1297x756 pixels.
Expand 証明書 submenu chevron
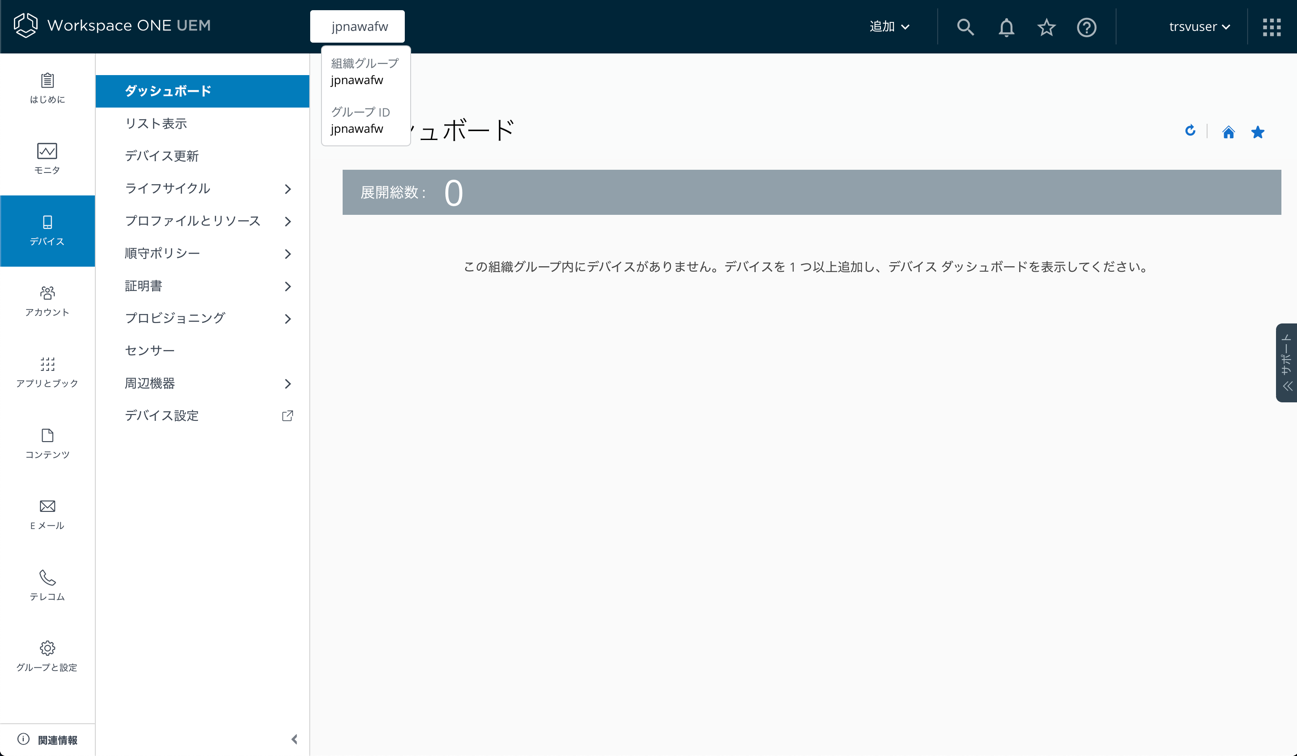point(288,286)
